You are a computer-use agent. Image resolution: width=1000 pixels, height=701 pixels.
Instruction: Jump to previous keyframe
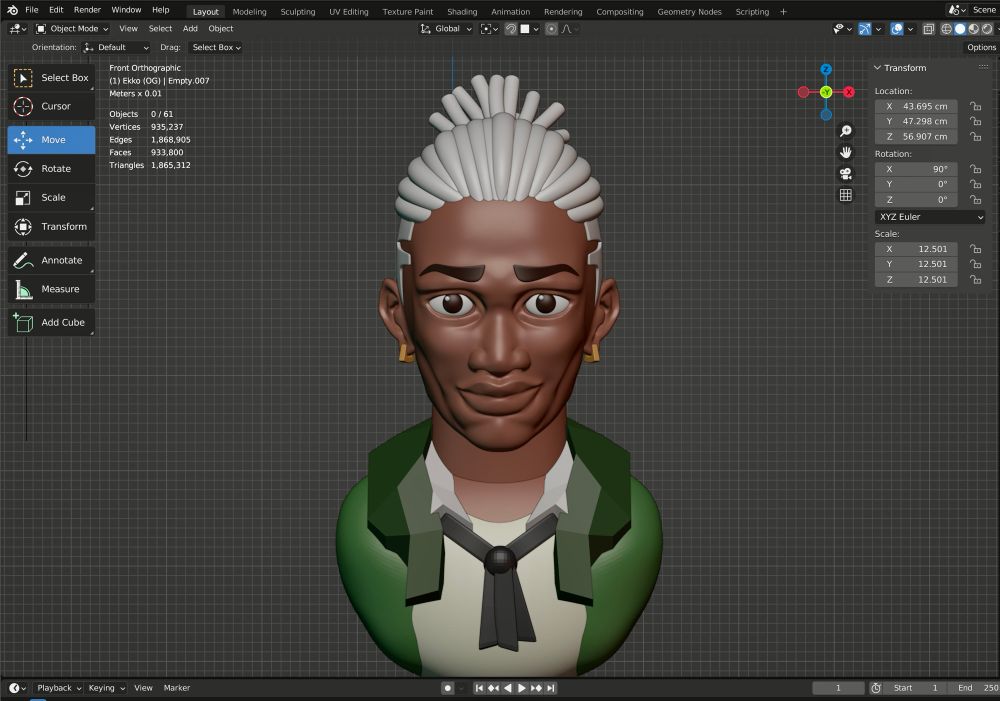(493, 688)
